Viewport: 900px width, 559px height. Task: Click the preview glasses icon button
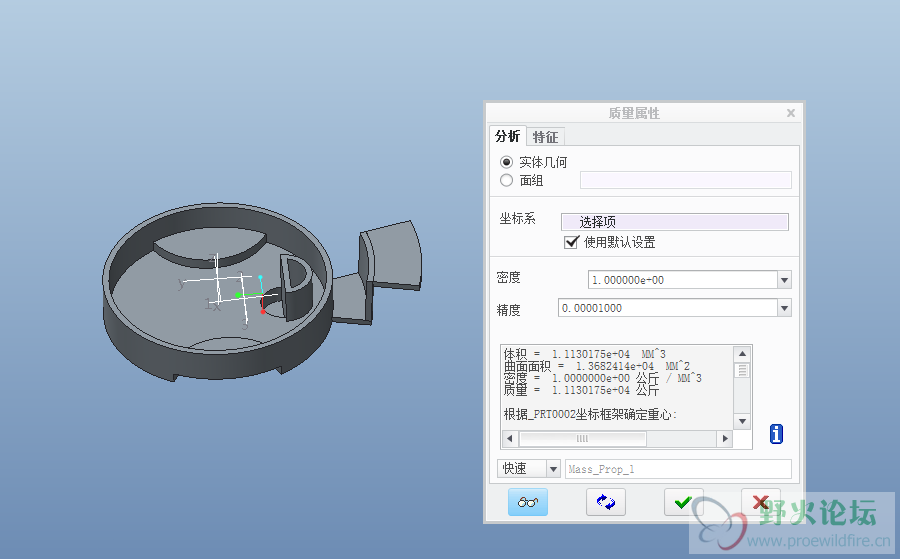coord(527,502)
